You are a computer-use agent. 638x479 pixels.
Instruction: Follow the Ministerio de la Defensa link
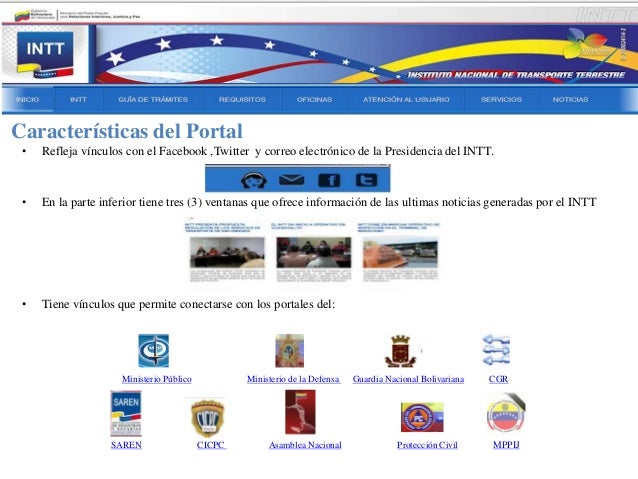293,379
